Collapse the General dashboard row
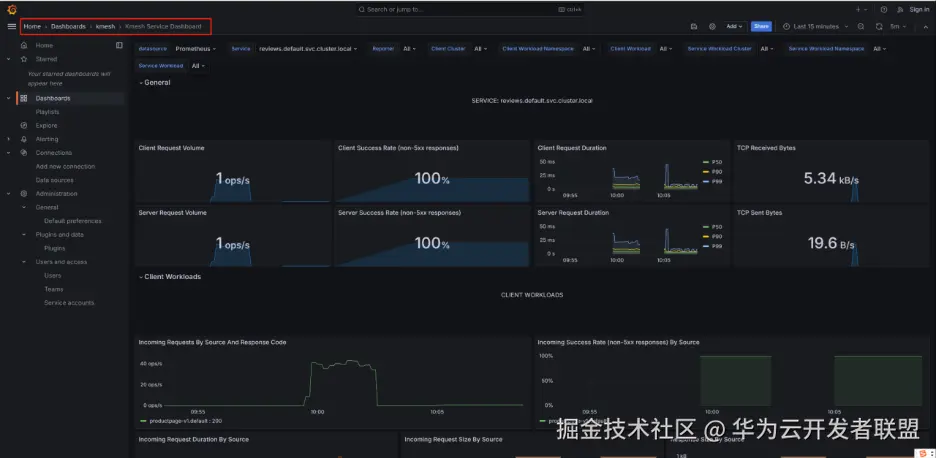This screenshot has height=458, width=936. click(x=155, y=82)
